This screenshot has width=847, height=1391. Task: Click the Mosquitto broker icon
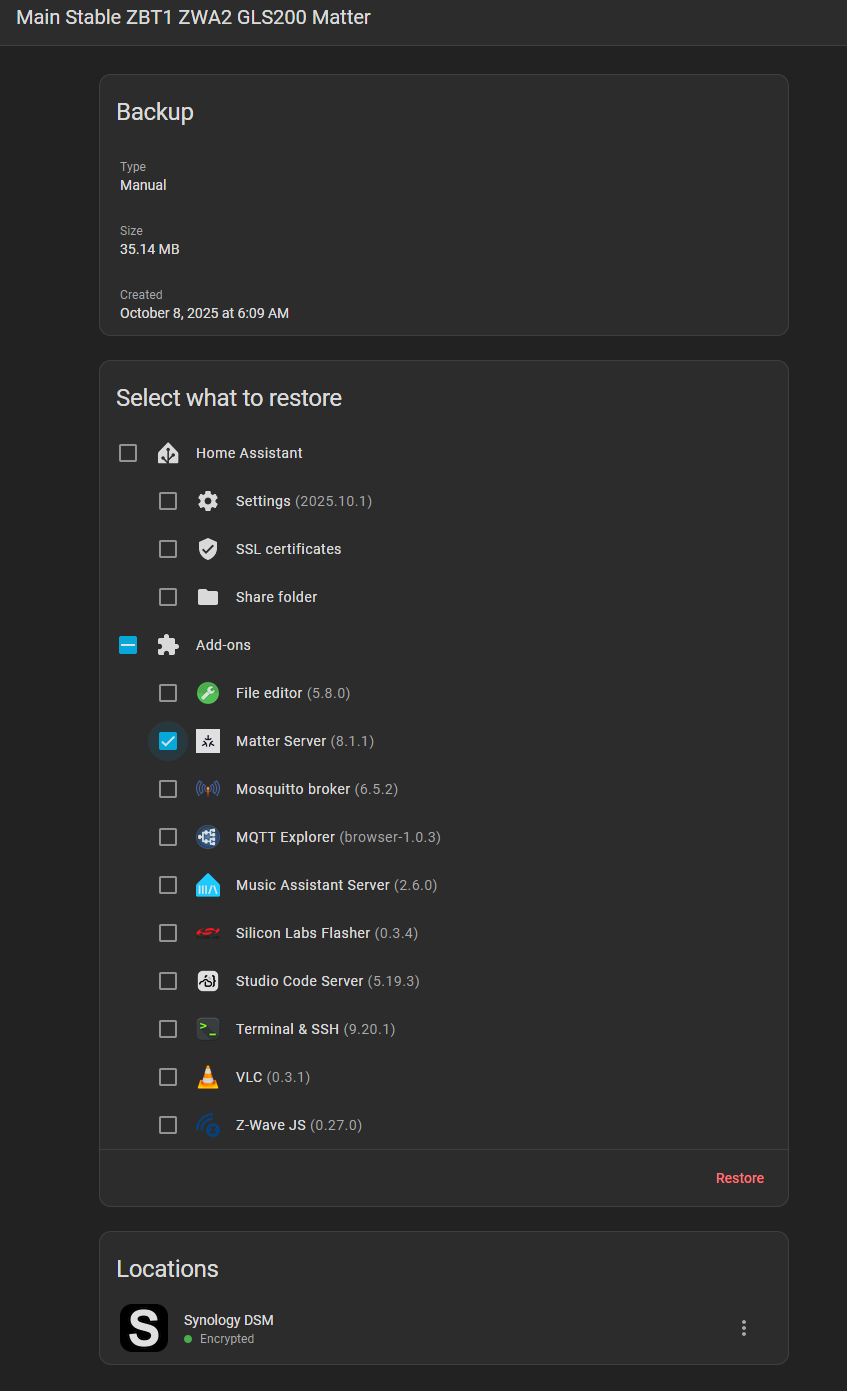pos(208,789)
